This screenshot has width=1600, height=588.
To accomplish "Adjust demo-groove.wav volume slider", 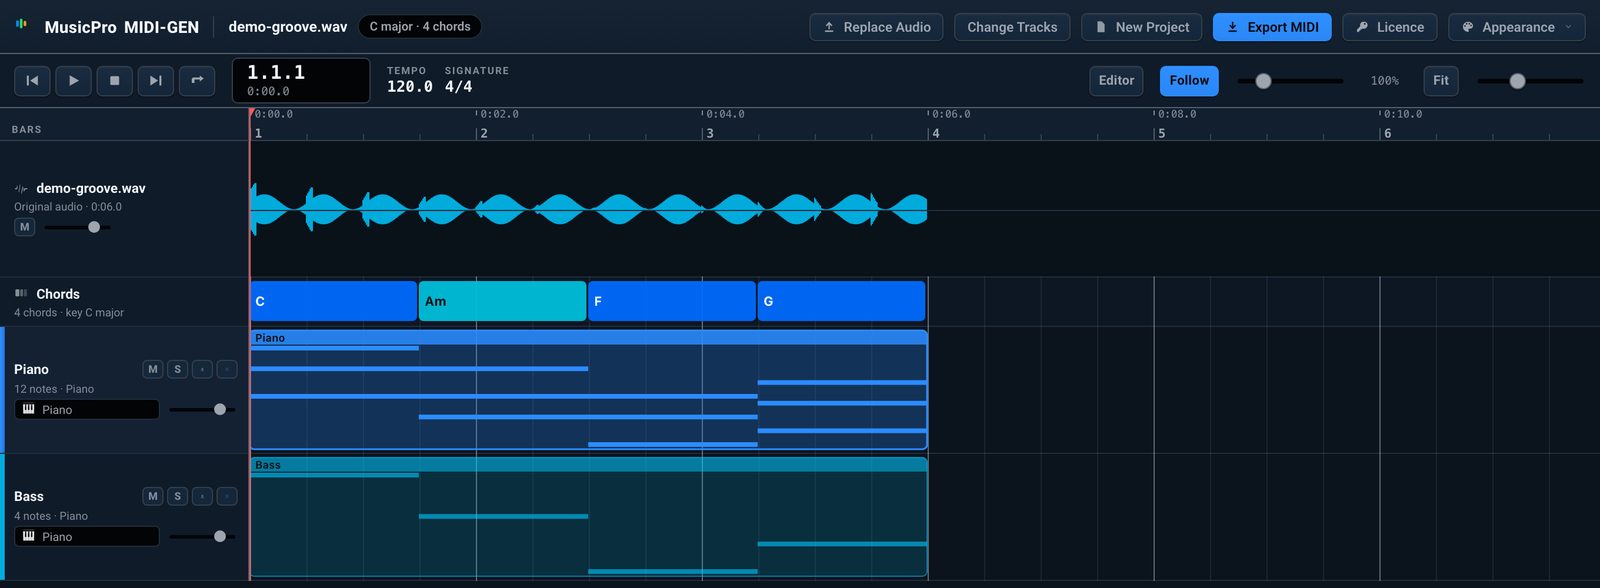I will (77, 227).
